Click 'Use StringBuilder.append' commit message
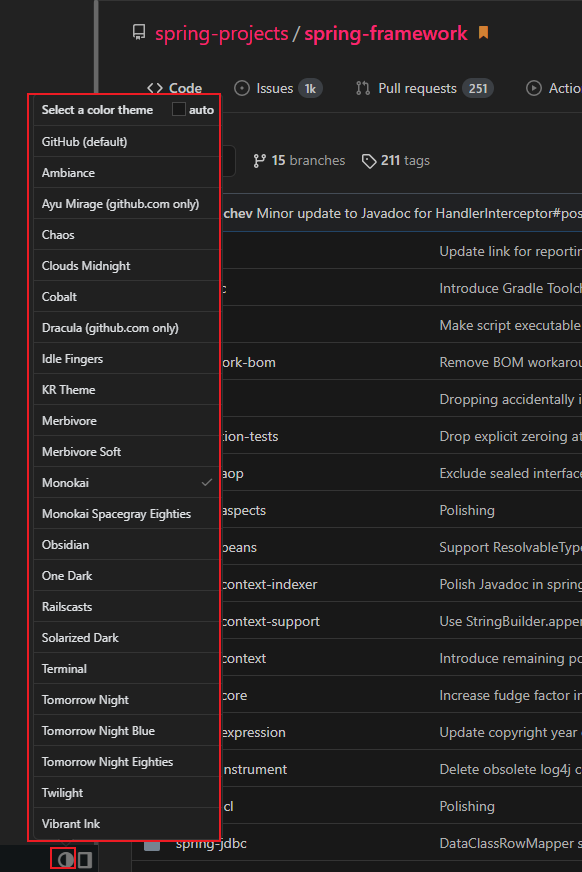582x872 pixels. pos(510,621)
